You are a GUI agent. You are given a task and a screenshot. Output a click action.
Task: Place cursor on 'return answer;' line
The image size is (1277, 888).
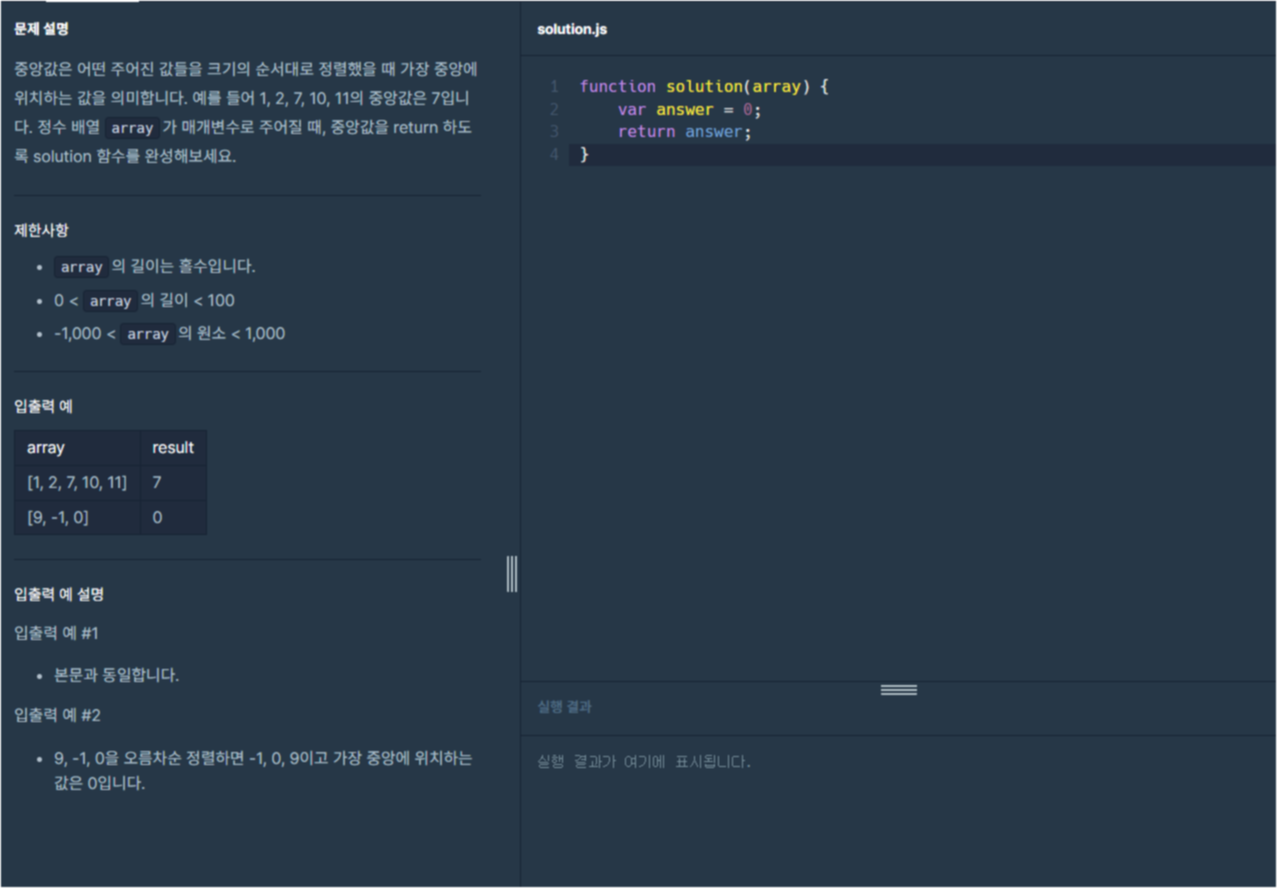(x=684, y=132)
